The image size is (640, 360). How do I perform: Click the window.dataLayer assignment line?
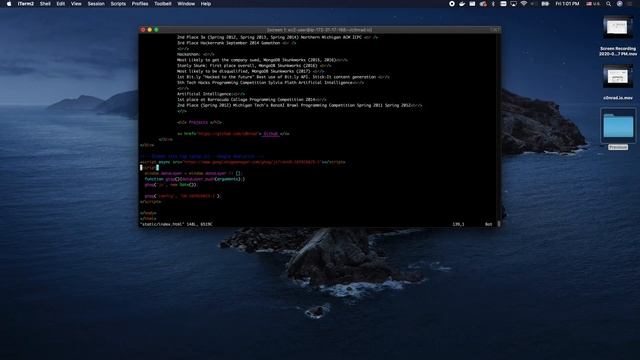pyautogui.click(x=193, y=173)
